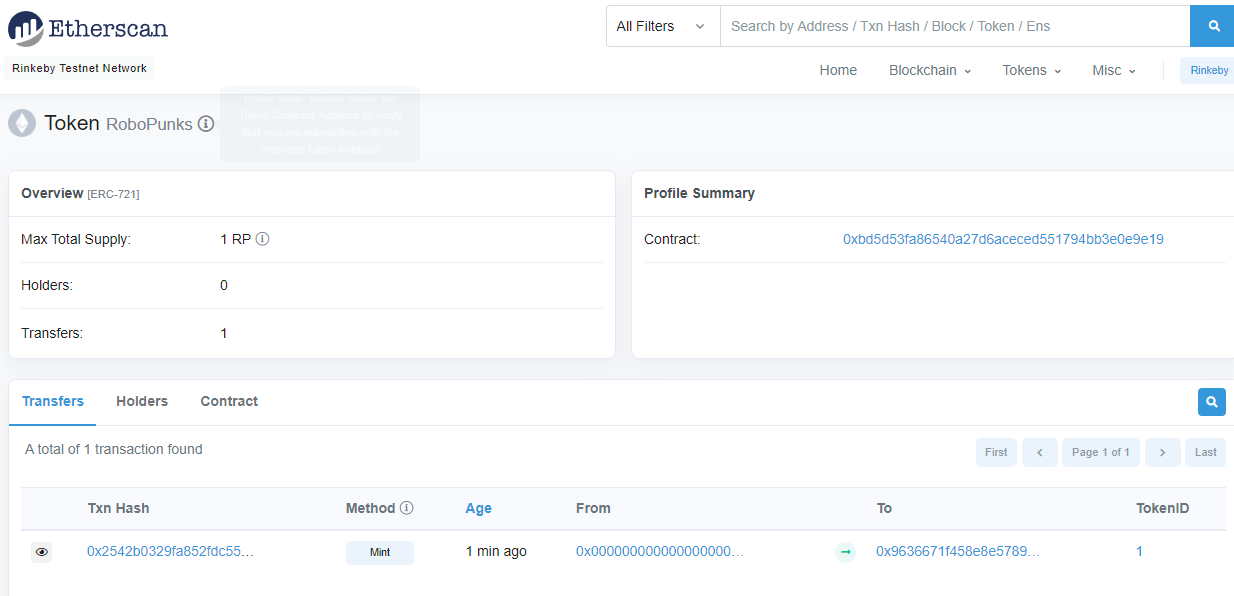
Task: Click the token avatar next to Token heading
Action: click(x=21, y=124)
